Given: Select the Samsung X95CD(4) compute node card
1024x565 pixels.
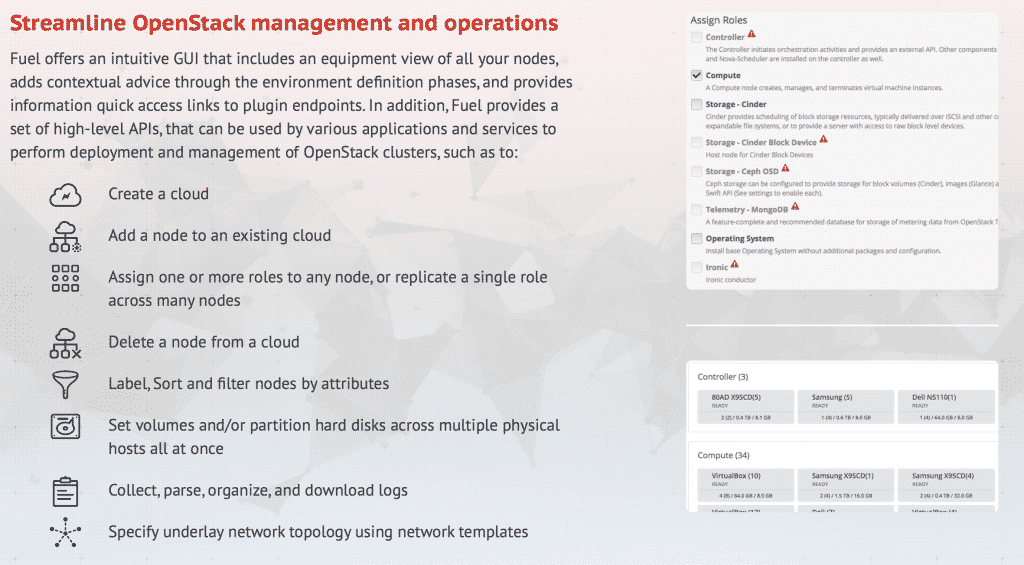Looking at the screenshot, I should coord(946,485).
